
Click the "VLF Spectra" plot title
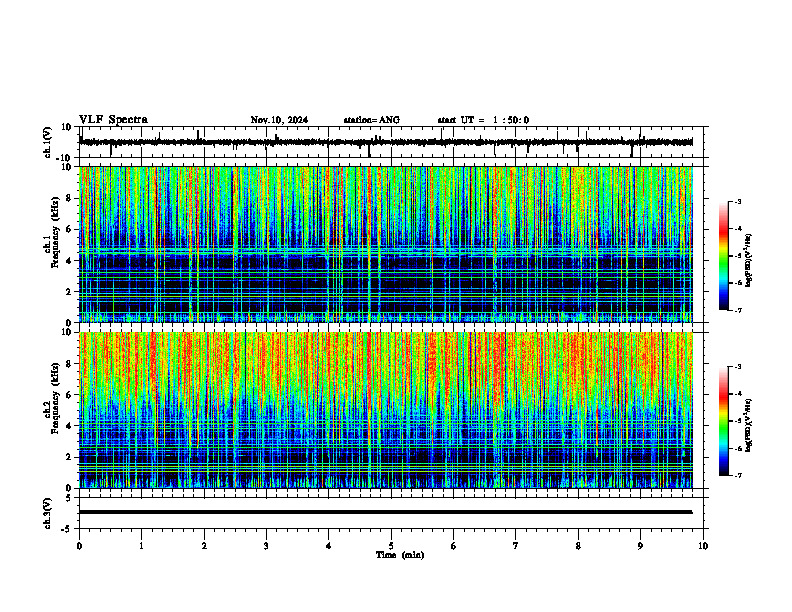[113, 120]
